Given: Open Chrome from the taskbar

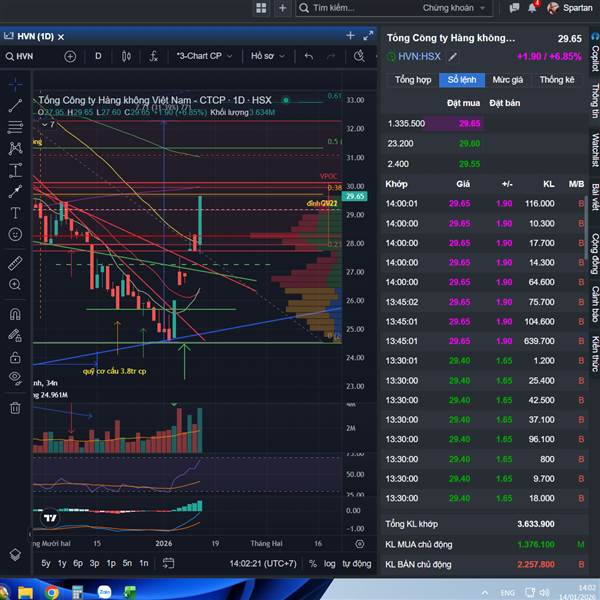Looking at the screenshot, I should [x=51, y=593].
